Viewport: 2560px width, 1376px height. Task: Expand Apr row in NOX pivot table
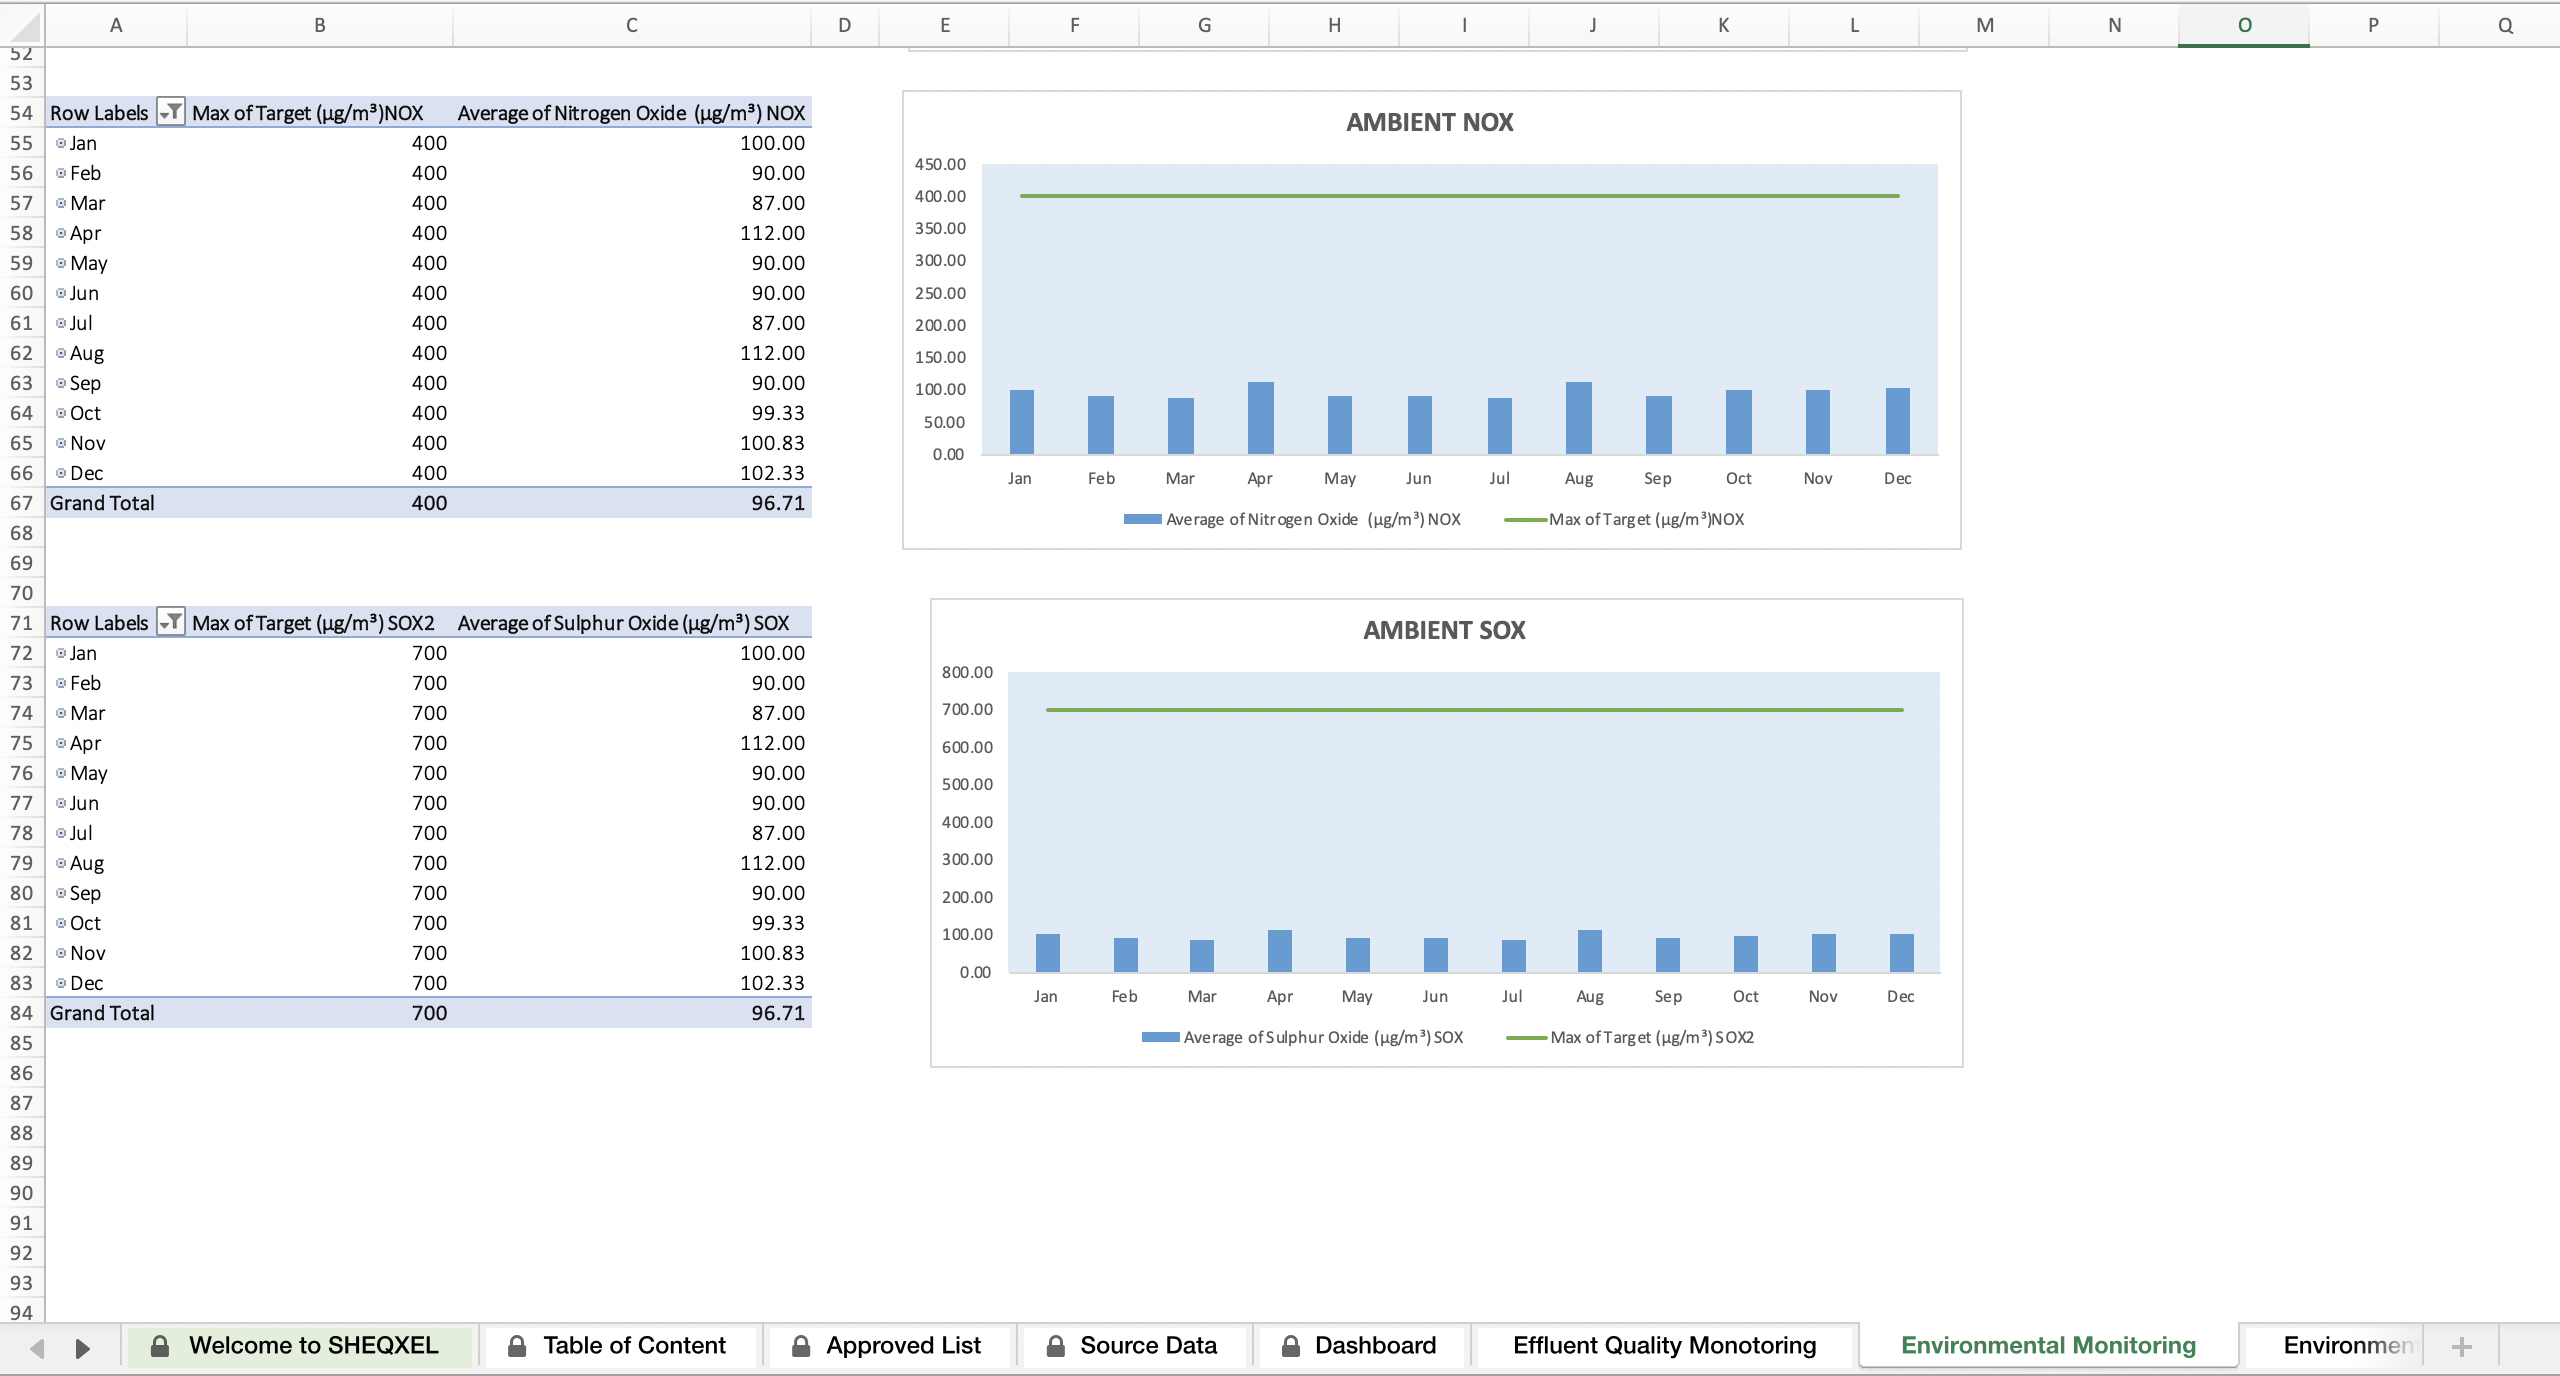coord(61,233)
